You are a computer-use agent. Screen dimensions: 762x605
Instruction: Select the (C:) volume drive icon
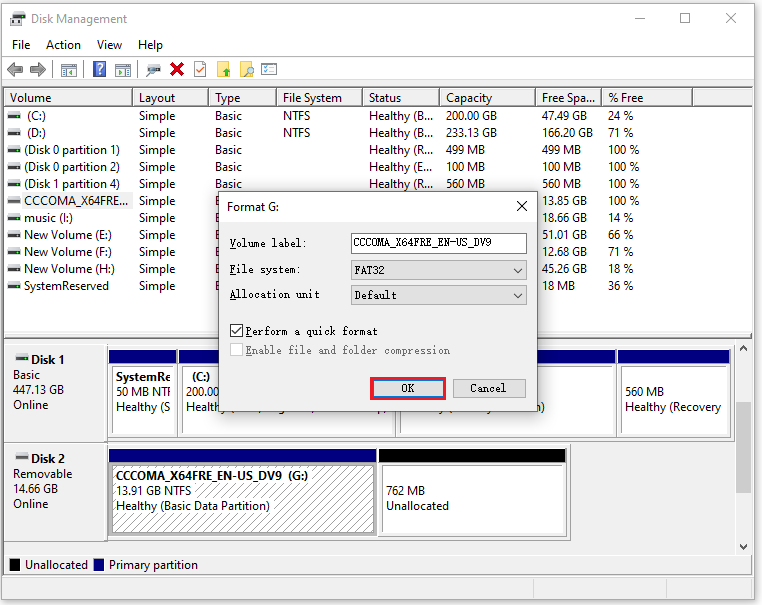[15, 116]
